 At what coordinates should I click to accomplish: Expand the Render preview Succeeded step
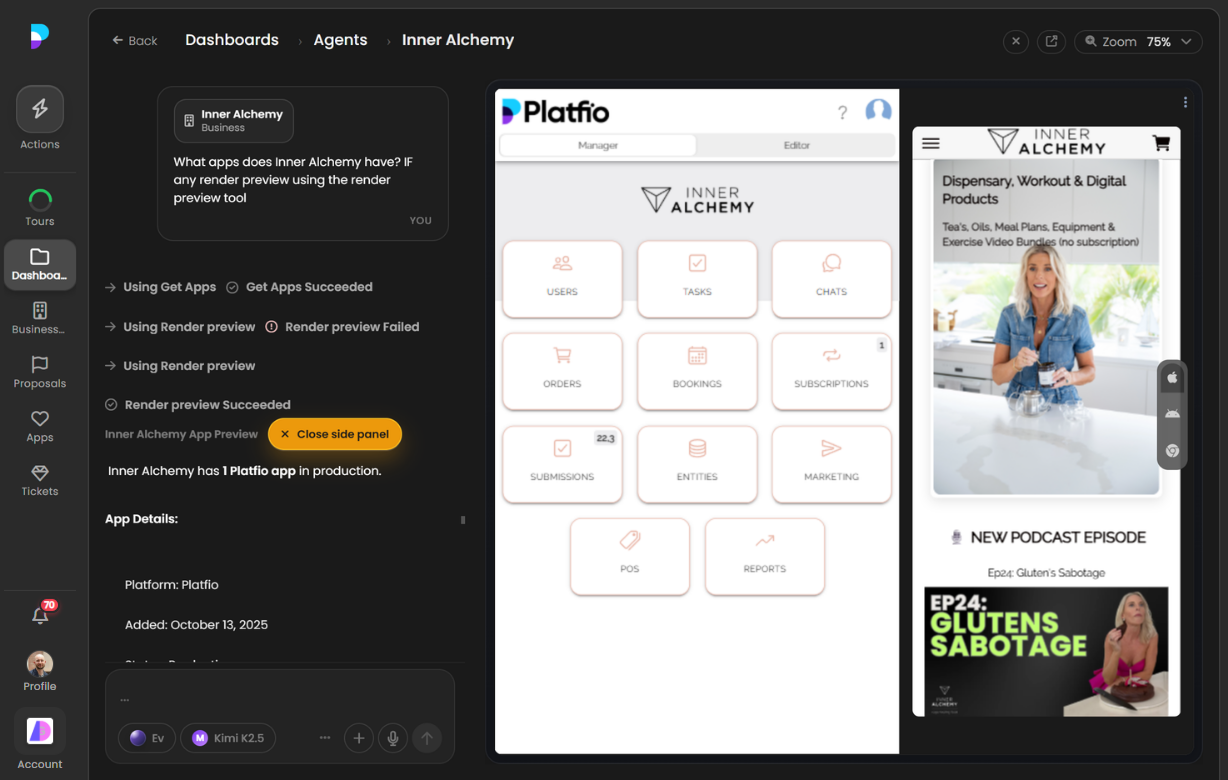(x=198, y=405)
